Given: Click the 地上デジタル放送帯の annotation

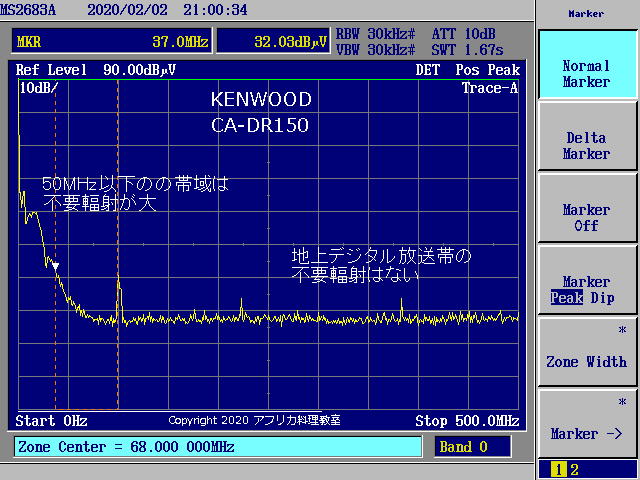Looking at the screenshot, I should pyautogui.click(x=382, y=256).
